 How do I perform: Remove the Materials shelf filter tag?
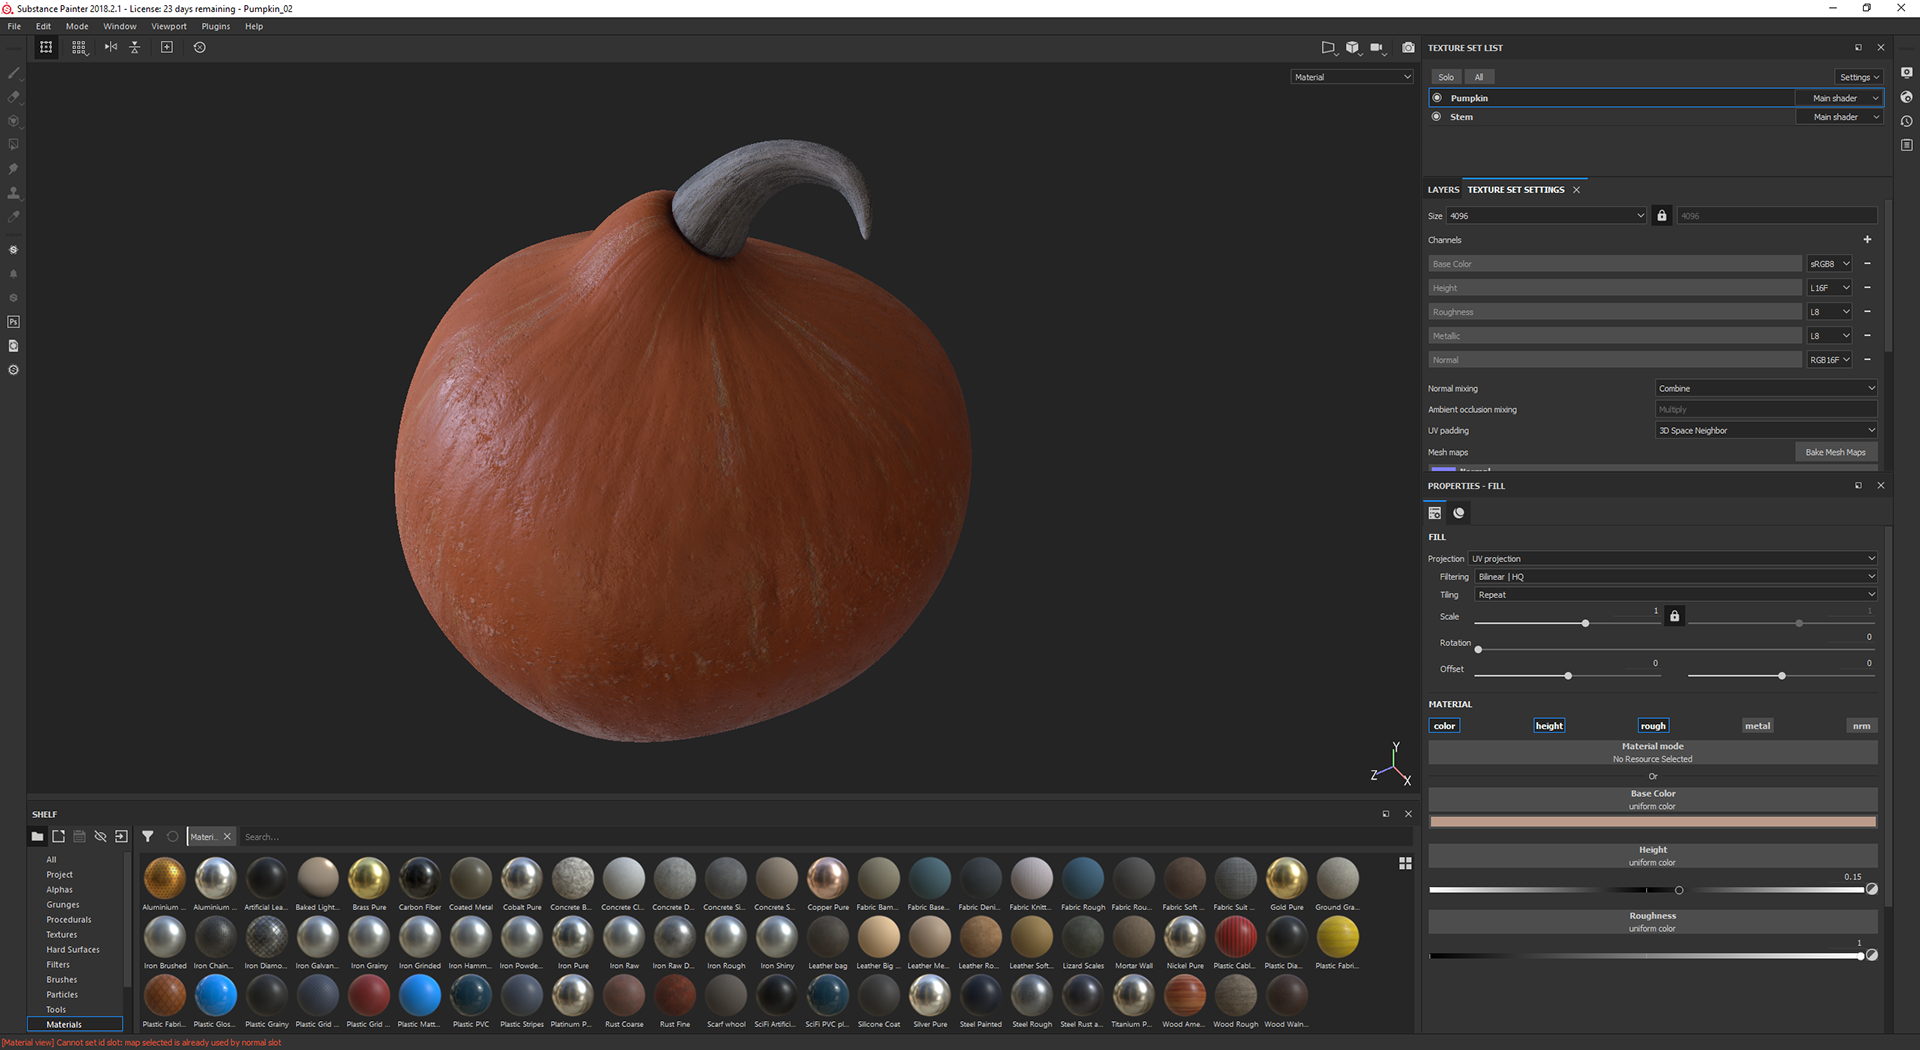[x=227, y=837]
